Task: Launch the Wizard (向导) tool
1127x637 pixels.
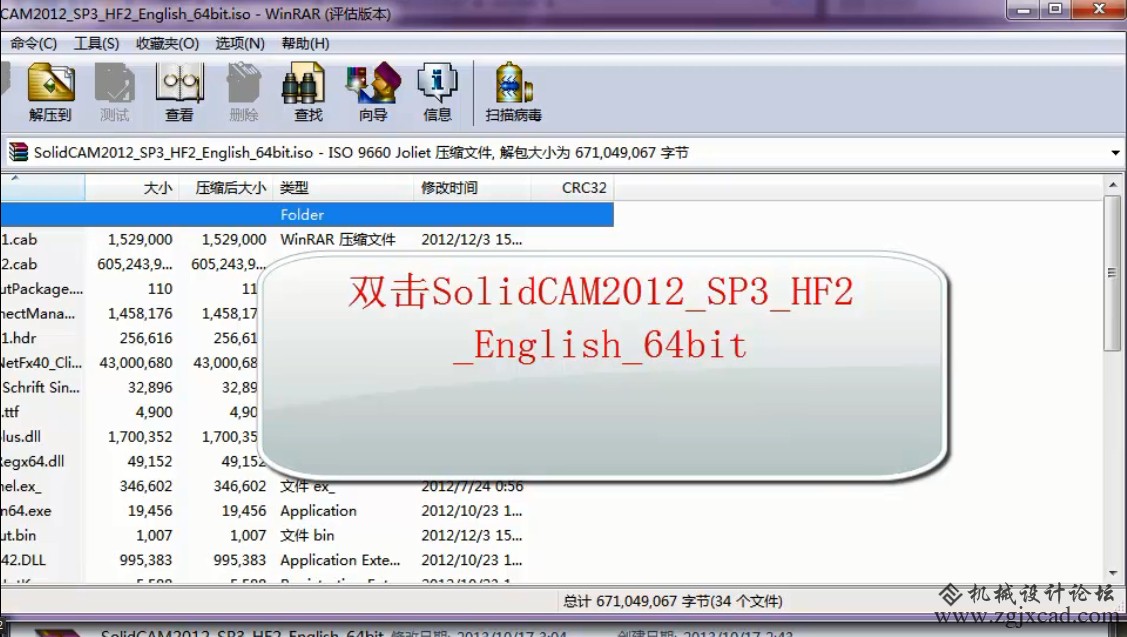Action: coord(373,91)
